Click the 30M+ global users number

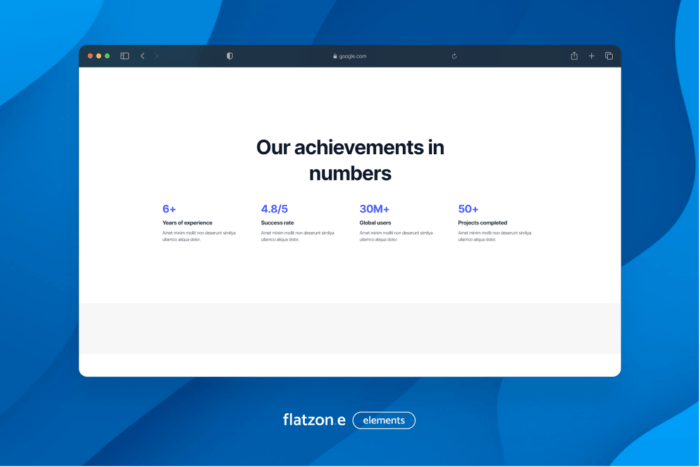point(374,209)
